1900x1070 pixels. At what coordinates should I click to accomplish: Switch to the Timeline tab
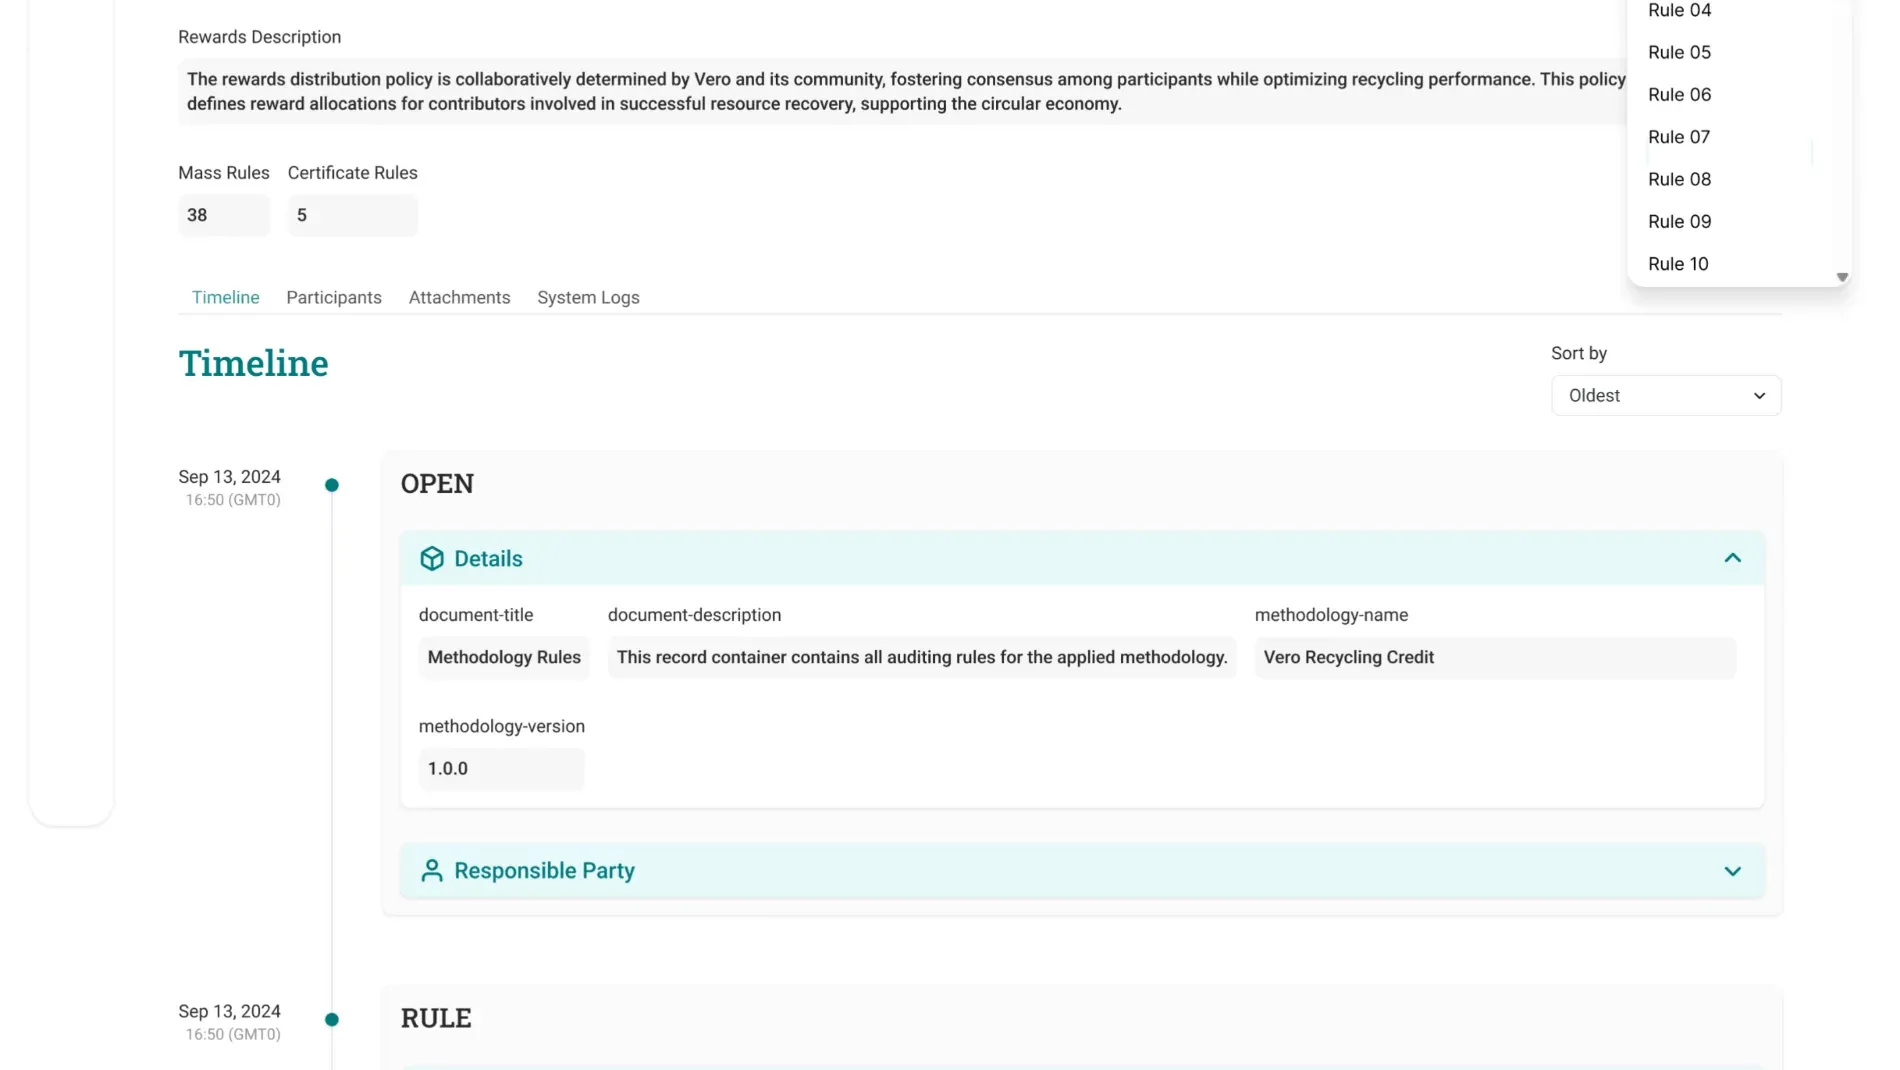[225, 297]
